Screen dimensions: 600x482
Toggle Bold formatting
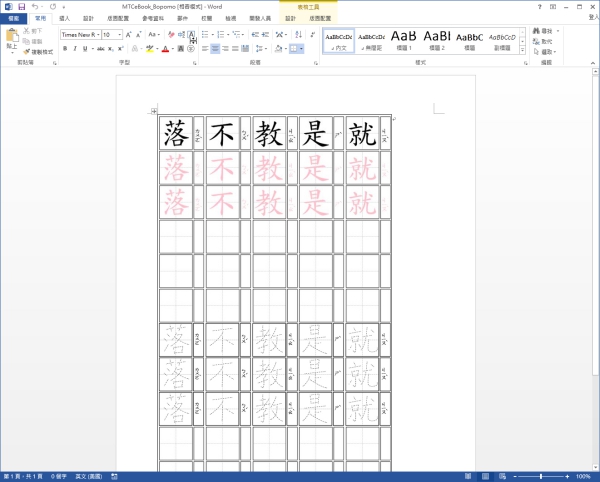(x=65, y=49)
